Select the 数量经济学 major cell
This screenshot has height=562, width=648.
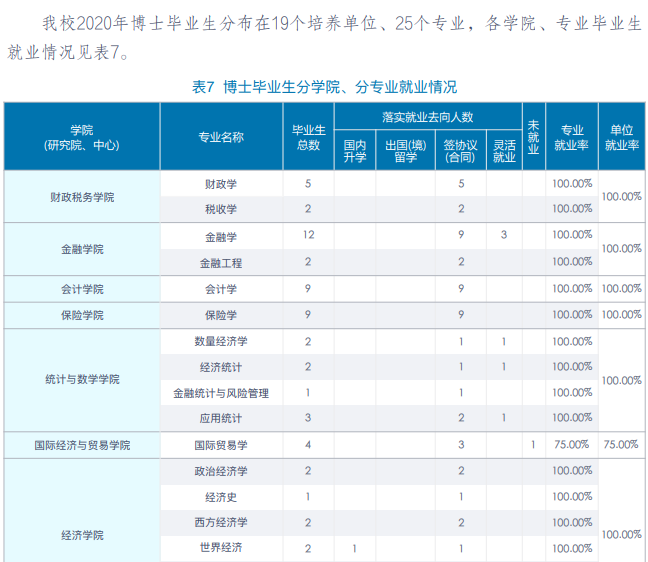[x=221, y=341]
